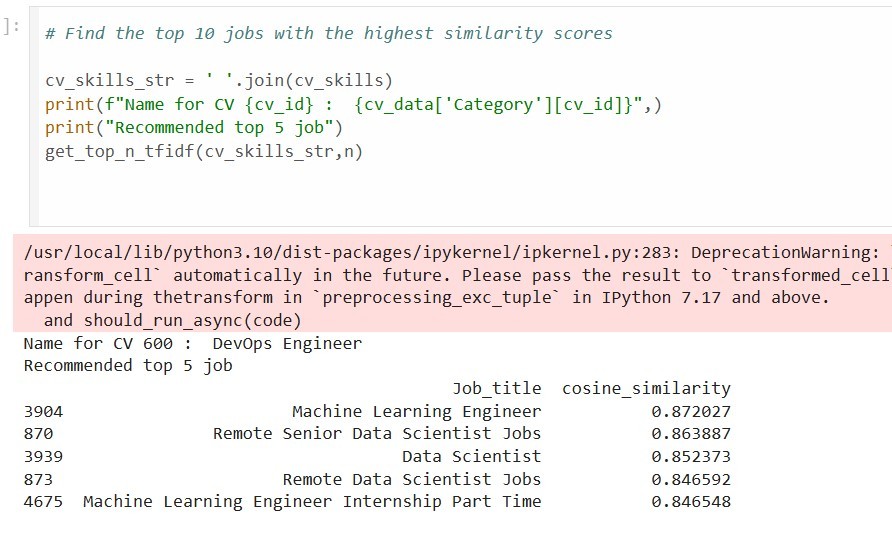Image resolution: width=892 pixels, height=537 pixels.
Task: Place cursor on cv_skills_str assignment line
Action: (x=219, y=80)
